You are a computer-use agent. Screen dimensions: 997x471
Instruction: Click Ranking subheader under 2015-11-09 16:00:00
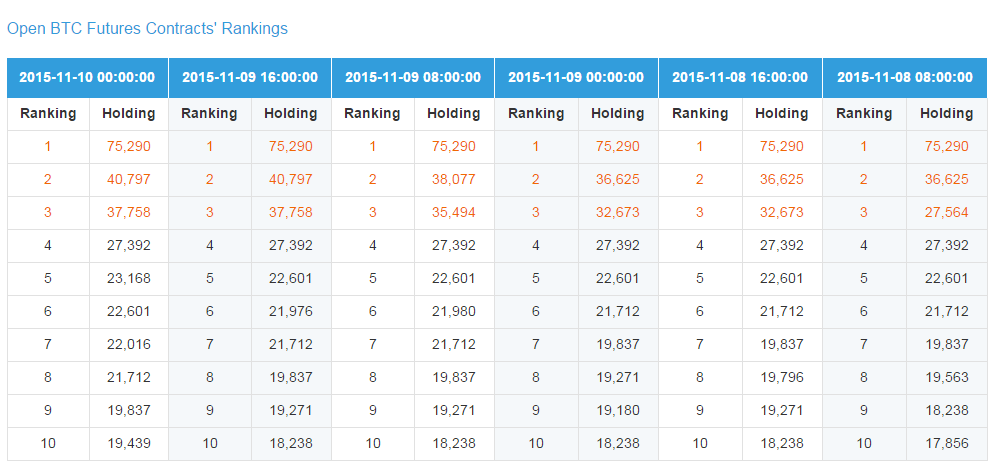[209, 114]
